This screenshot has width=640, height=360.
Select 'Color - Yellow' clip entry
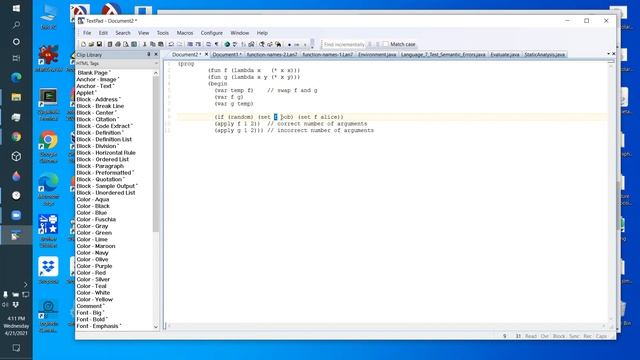point(95,300)
